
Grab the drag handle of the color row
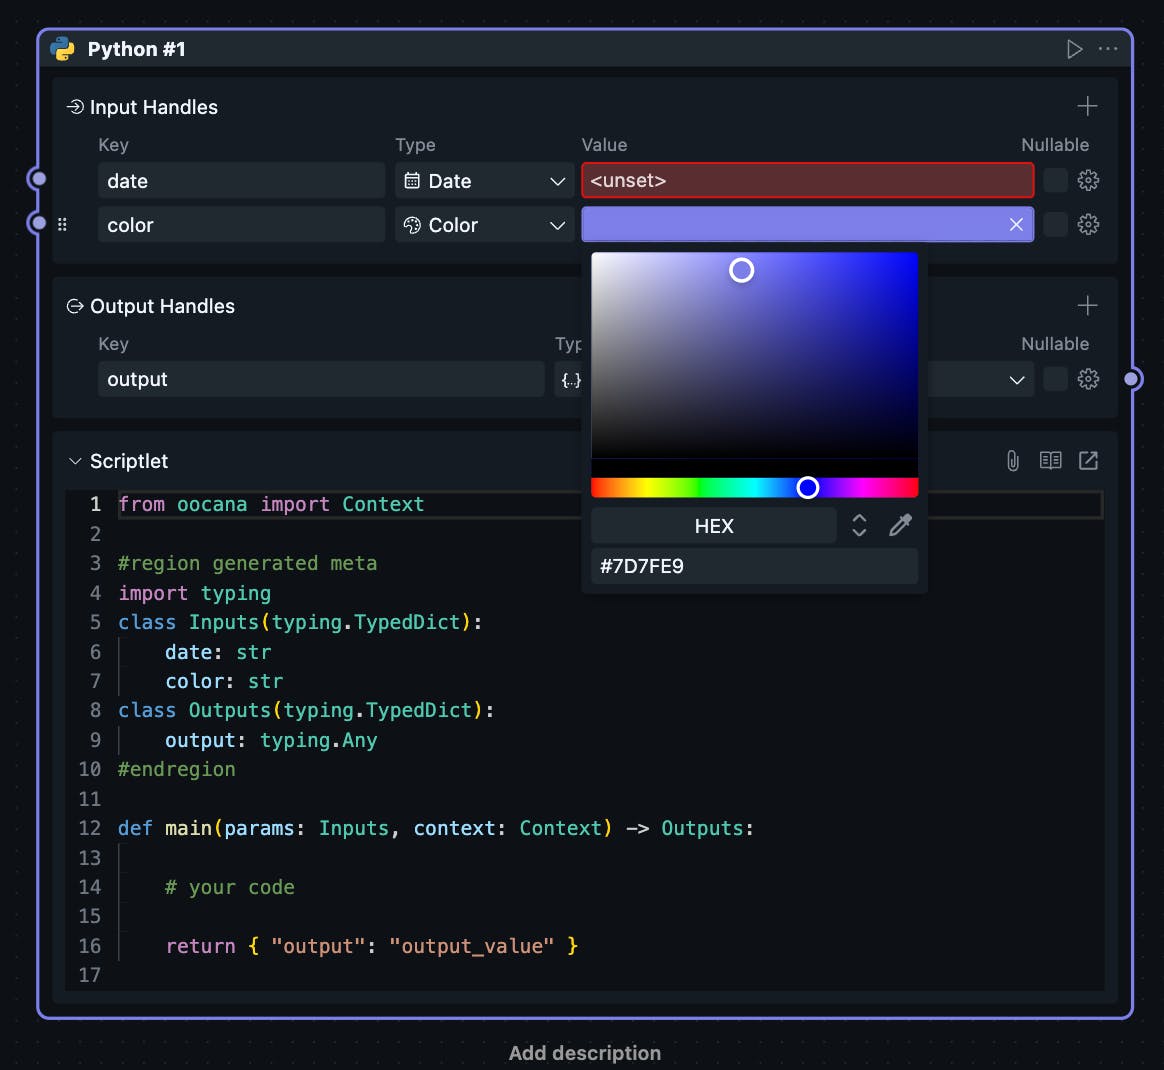coord(62,224)
